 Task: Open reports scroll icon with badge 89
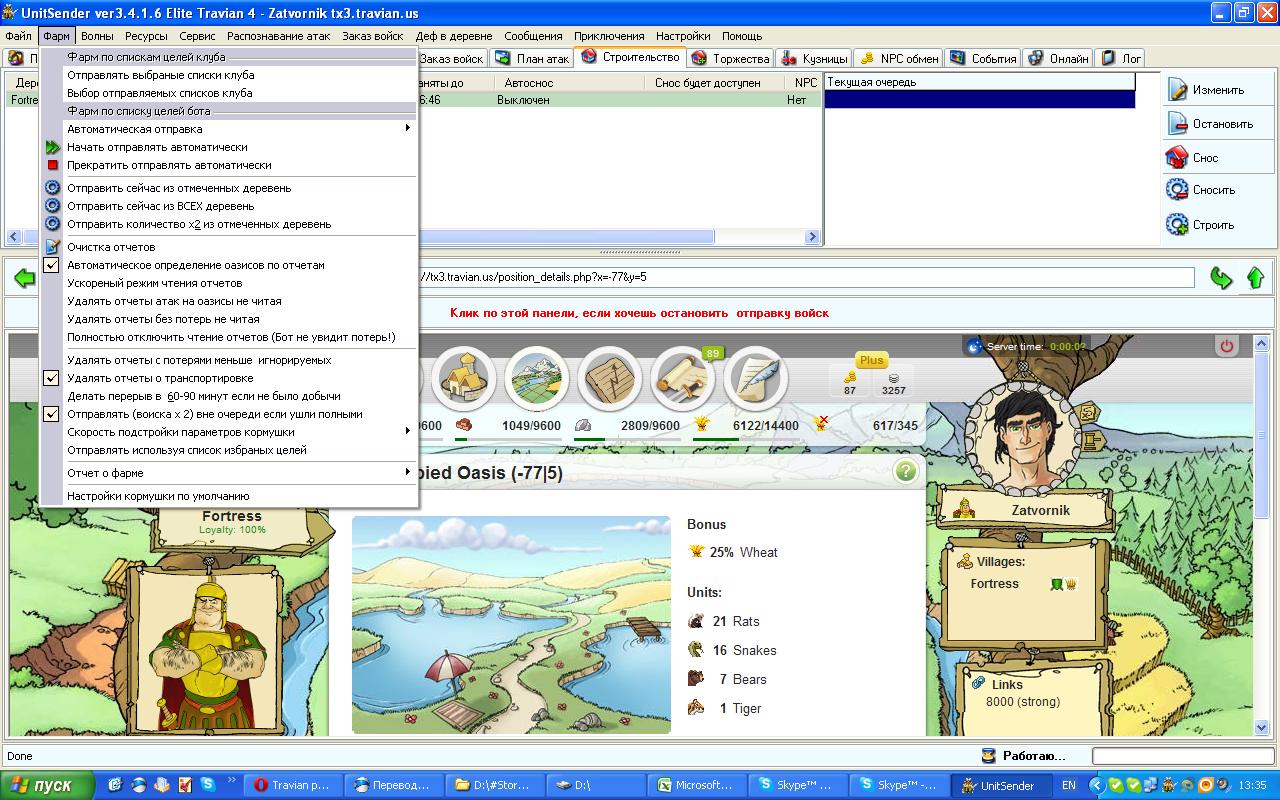tap(683, 378)
